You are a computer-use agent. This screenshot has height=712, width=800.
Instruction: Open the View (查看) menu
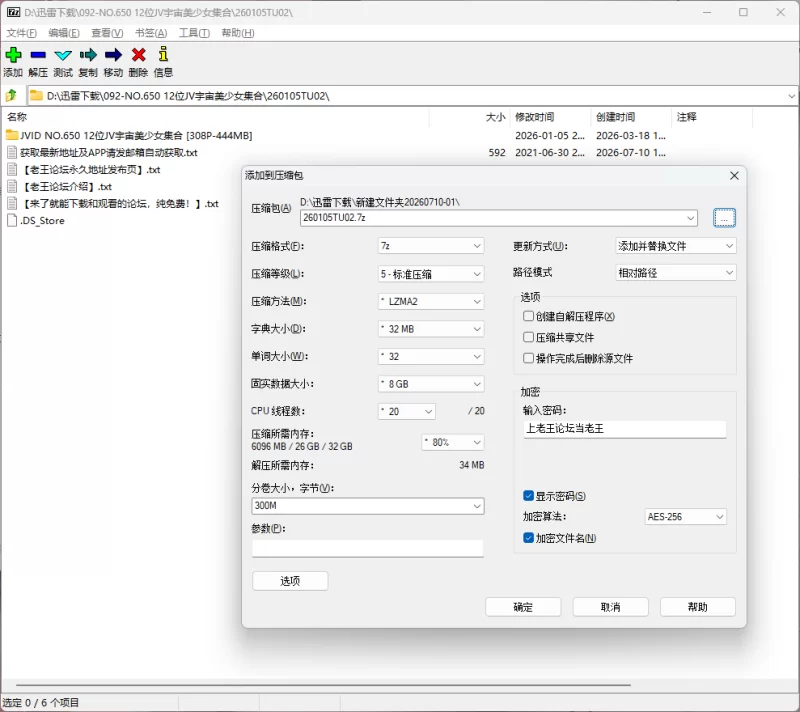pyautogui.click(x=107, y=33)
